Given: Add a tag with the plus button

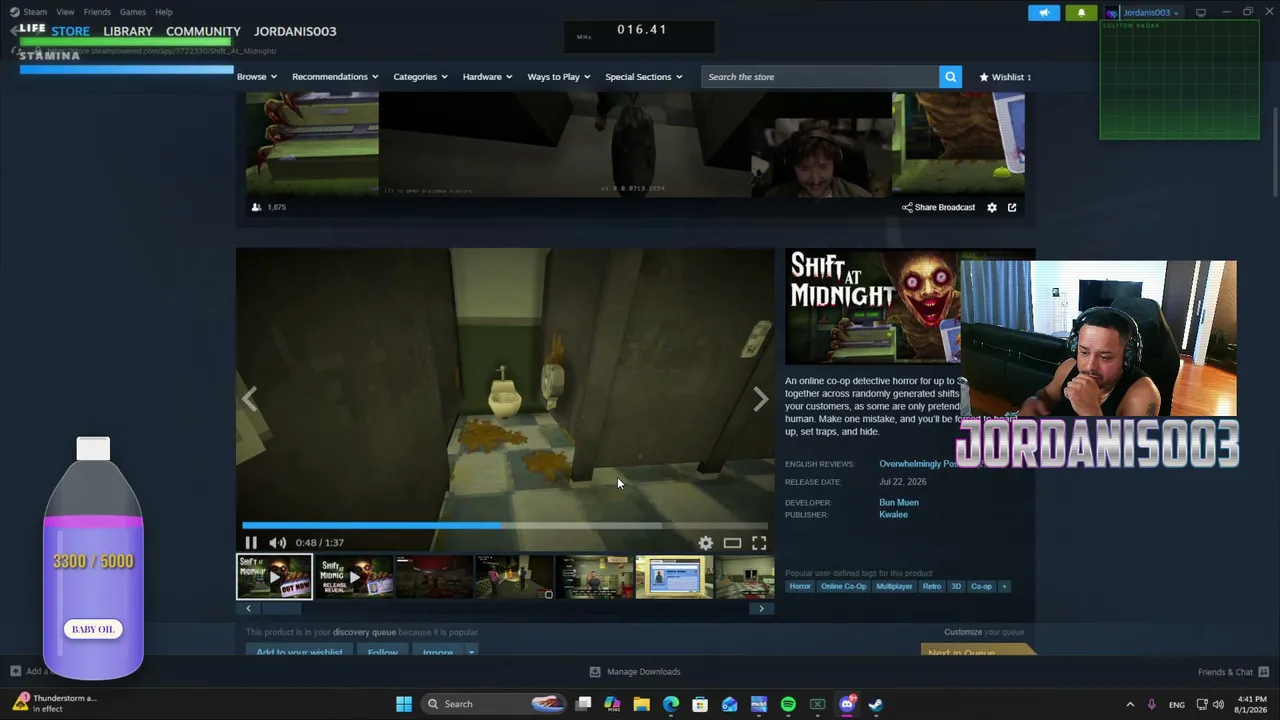Looking at the screenshot, I should [x=1004, y=586].
